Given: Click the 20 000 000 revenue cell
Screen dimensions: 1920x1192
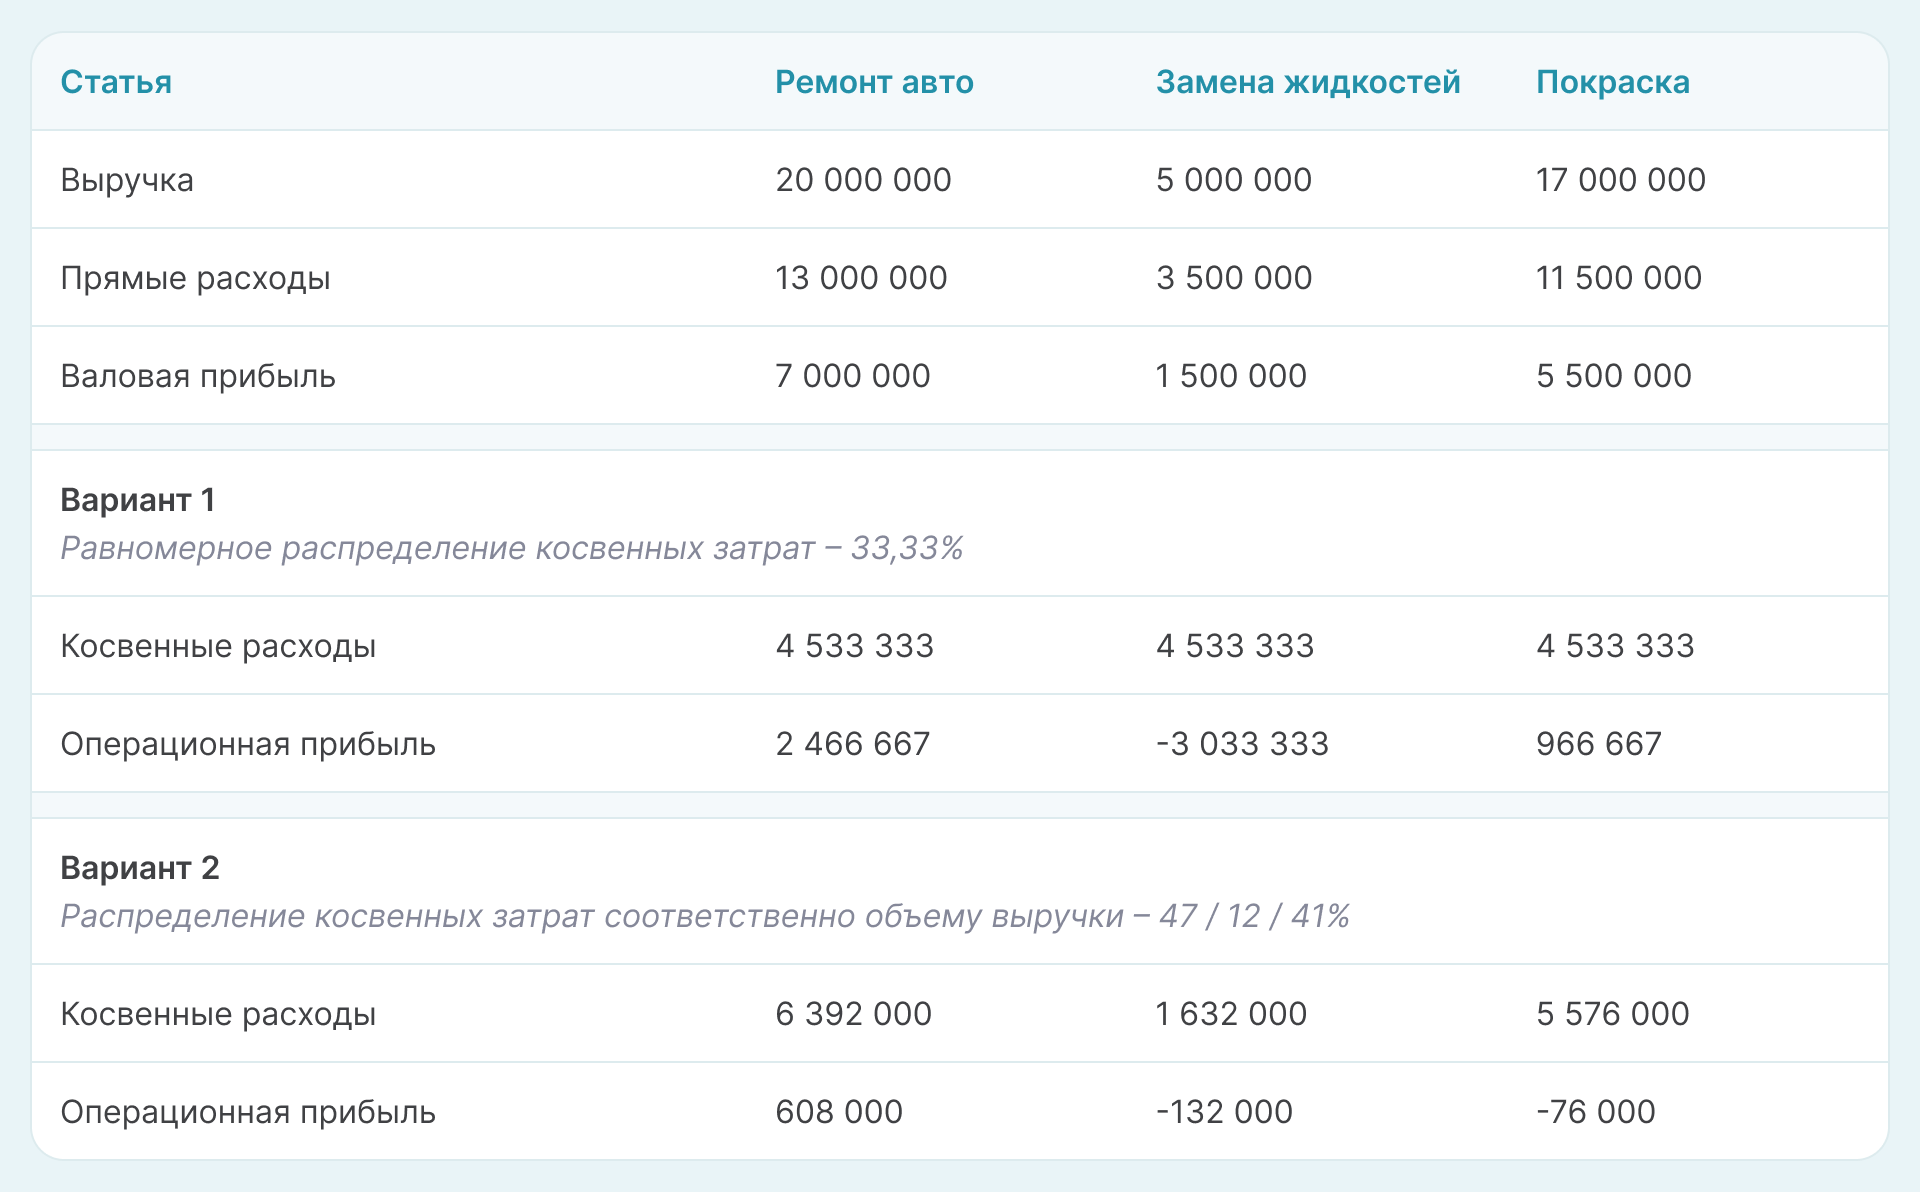Looking at the screenshot, I should [863, 180].
